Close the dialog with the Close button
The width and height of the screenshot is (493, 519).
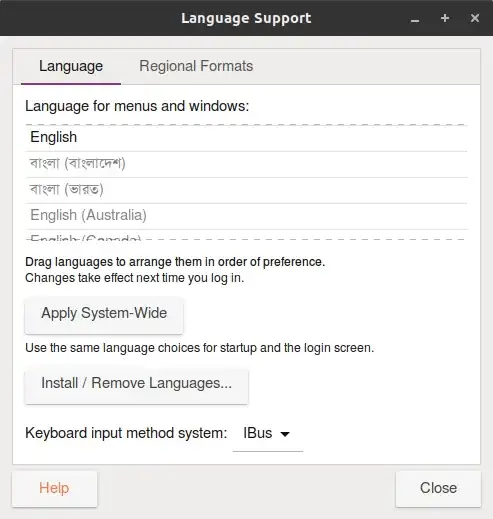[x=438, y=489]
